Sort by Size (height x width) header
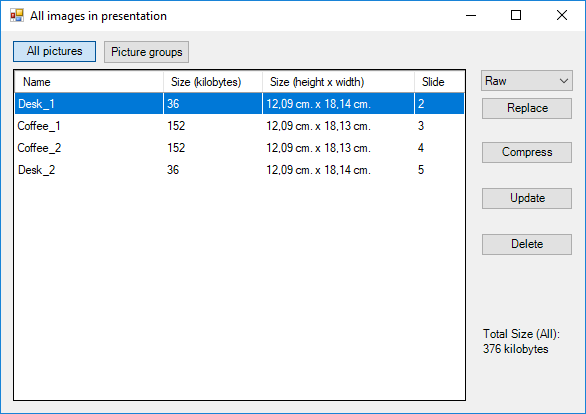 pos(339,82)
